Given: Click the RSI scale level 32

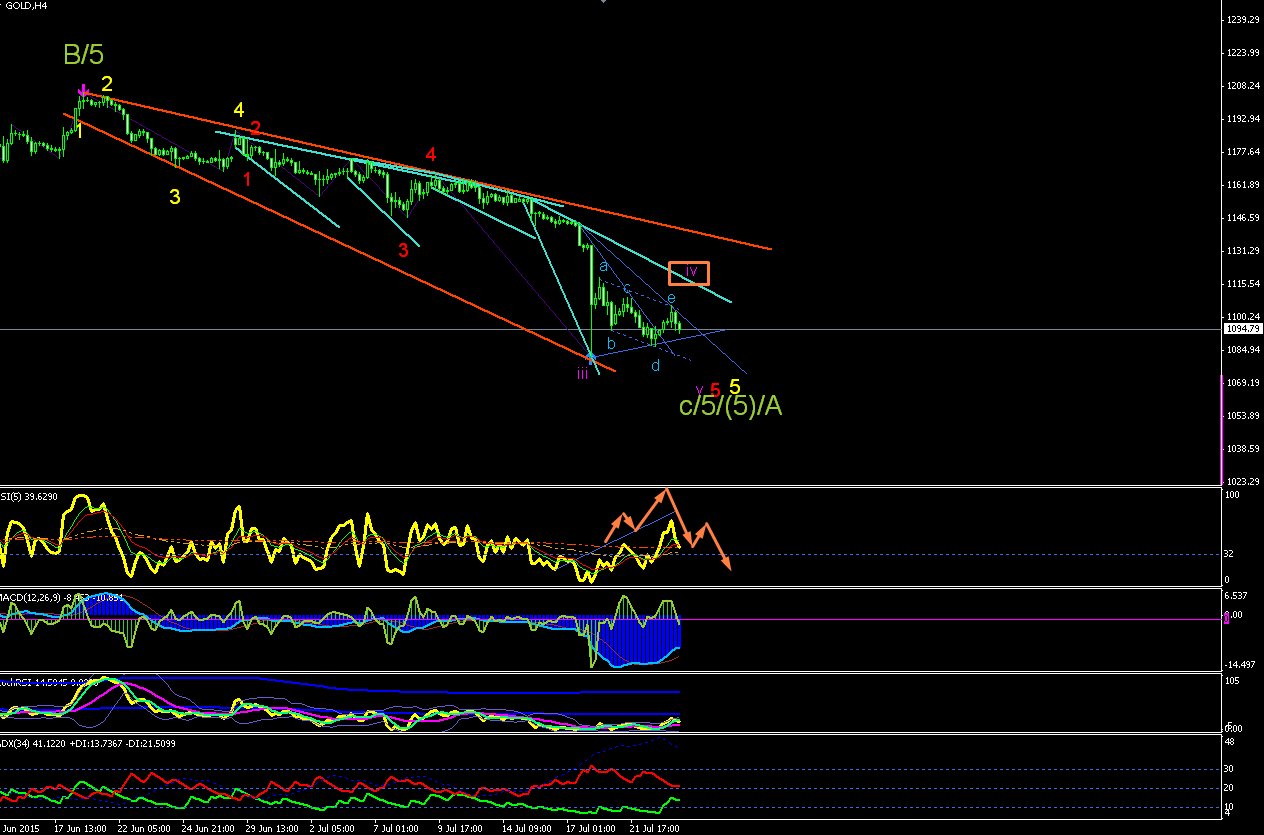Looking at the screenshot, I should point(1230,554).
